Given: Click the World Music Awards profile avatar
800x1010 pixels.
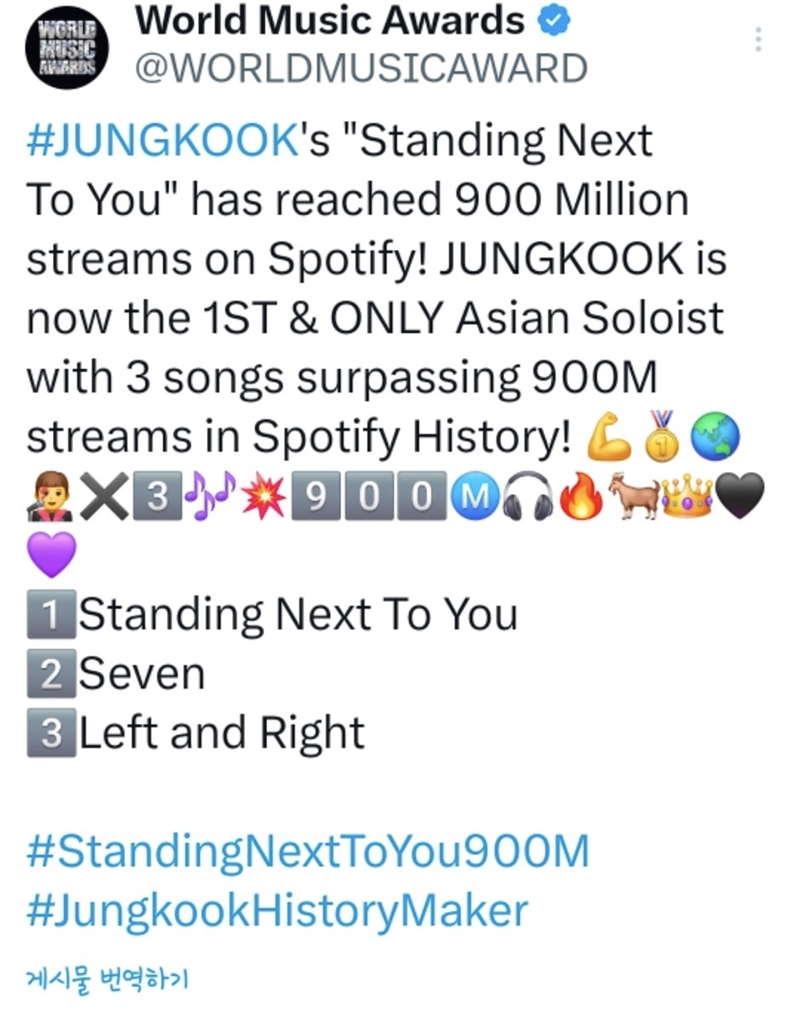Looking at the screenshot, I should (67, 48).
